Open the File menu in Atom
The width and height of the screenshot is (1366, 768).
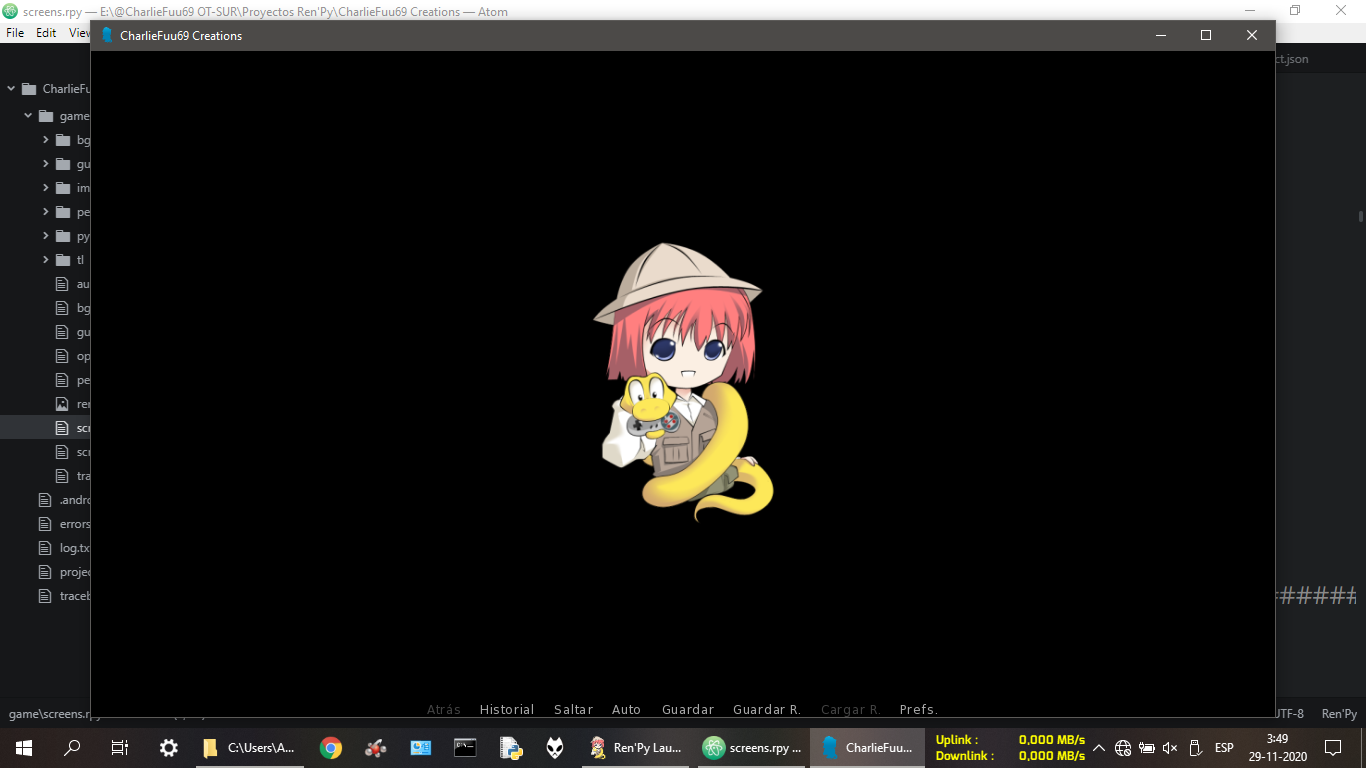coord(15,32)
